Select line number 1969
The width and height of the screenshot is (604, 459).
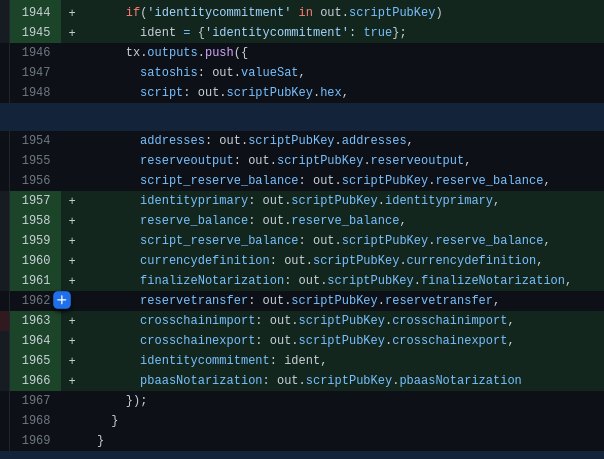coord(36,440)
